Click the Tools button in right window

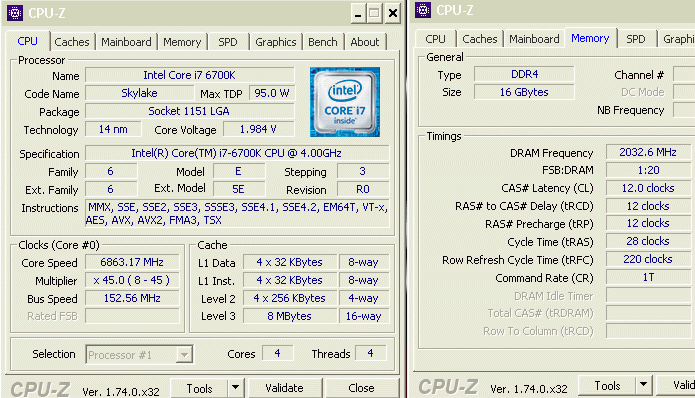pyautogui.click(x=607, y=386)
